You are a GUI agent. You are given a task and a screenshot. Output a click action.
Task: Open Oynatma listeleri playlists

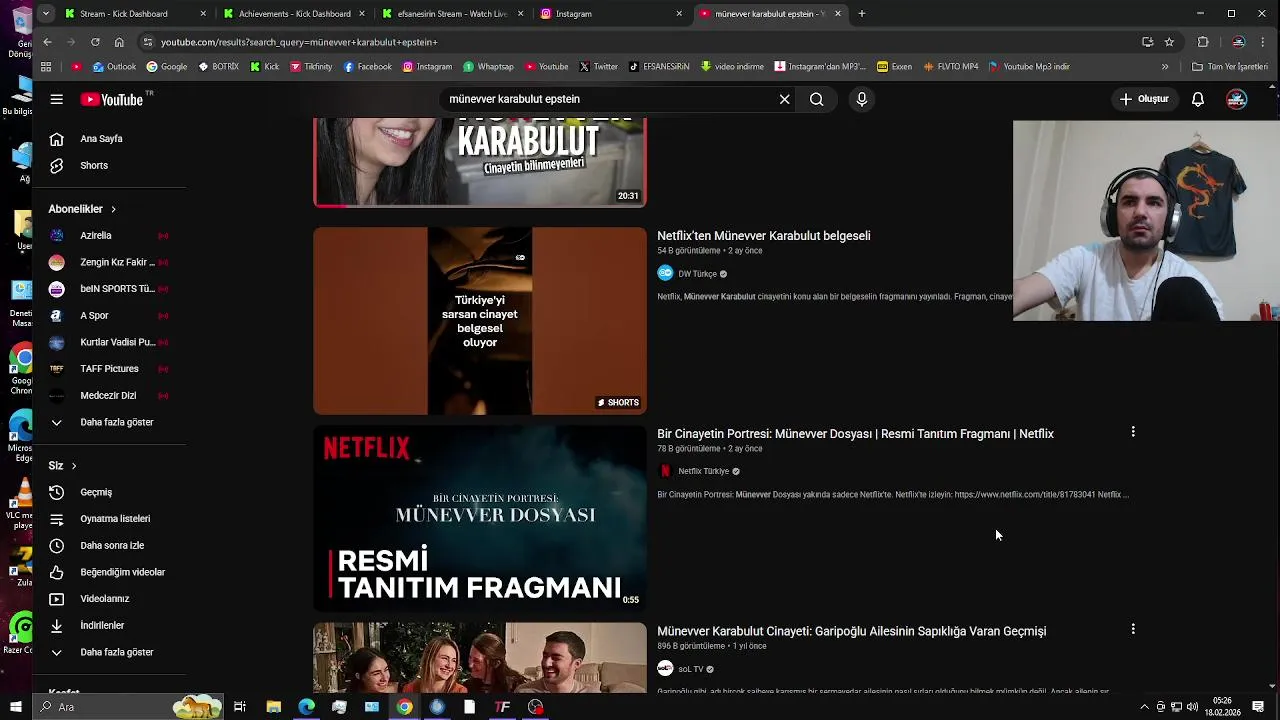[x=115, y=519]
